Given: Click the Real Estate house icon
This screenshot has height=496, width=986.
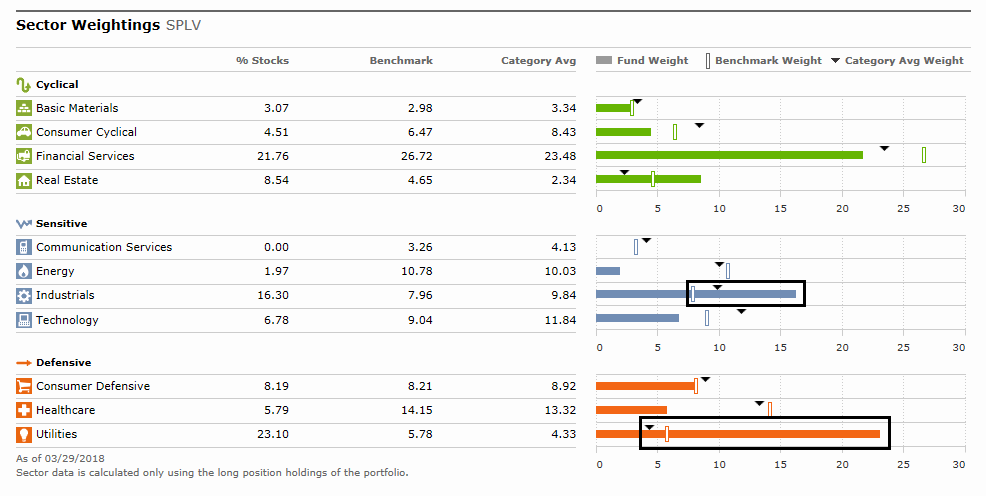Looking at the screenshot, I should tap(24, 180).
